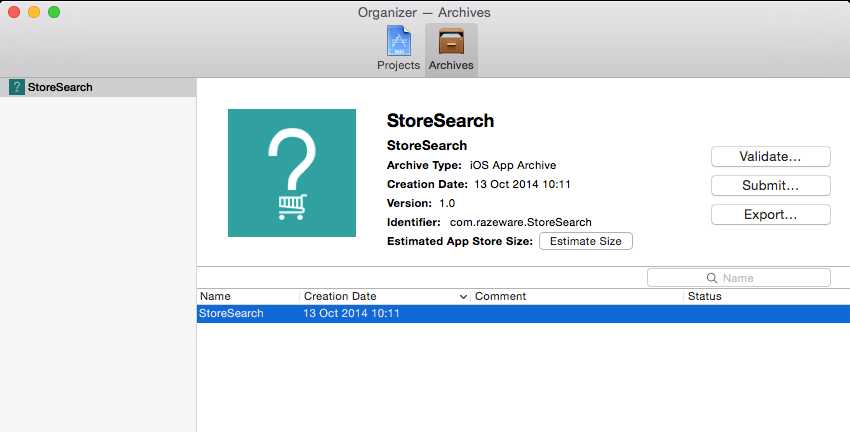Click the magnifying glass search icon
The image size is (850, 432).
click(712, 278)
